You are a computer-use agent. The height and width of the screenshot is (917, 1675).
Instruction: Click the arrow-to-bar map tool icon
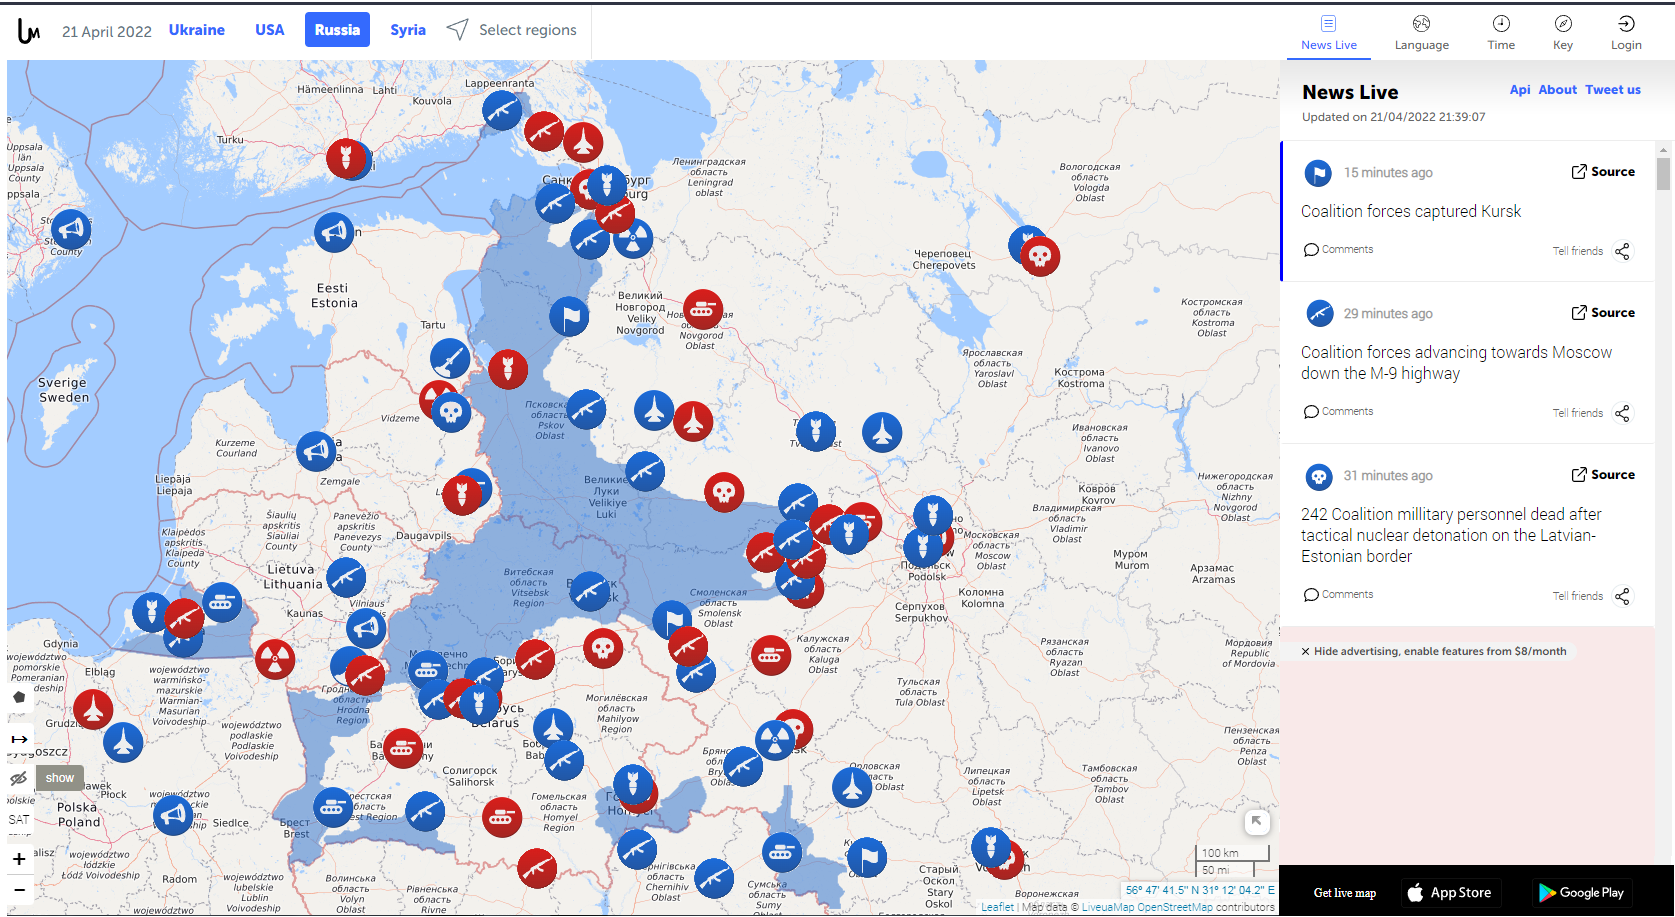click(19, 739)
